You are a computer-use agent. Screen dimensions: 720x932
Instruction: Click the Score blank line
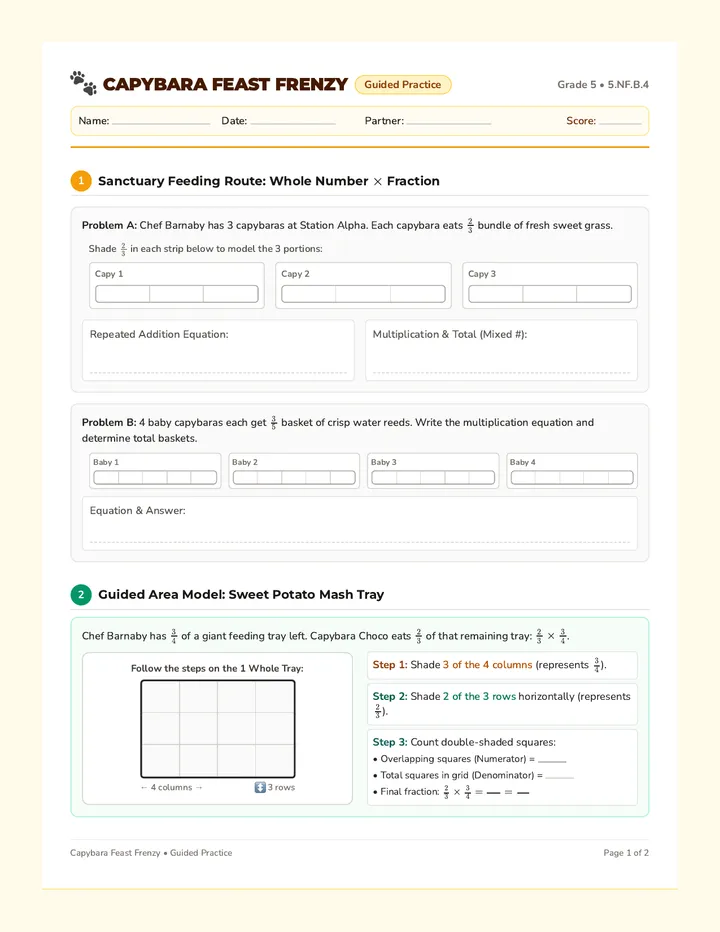(620, 122)
